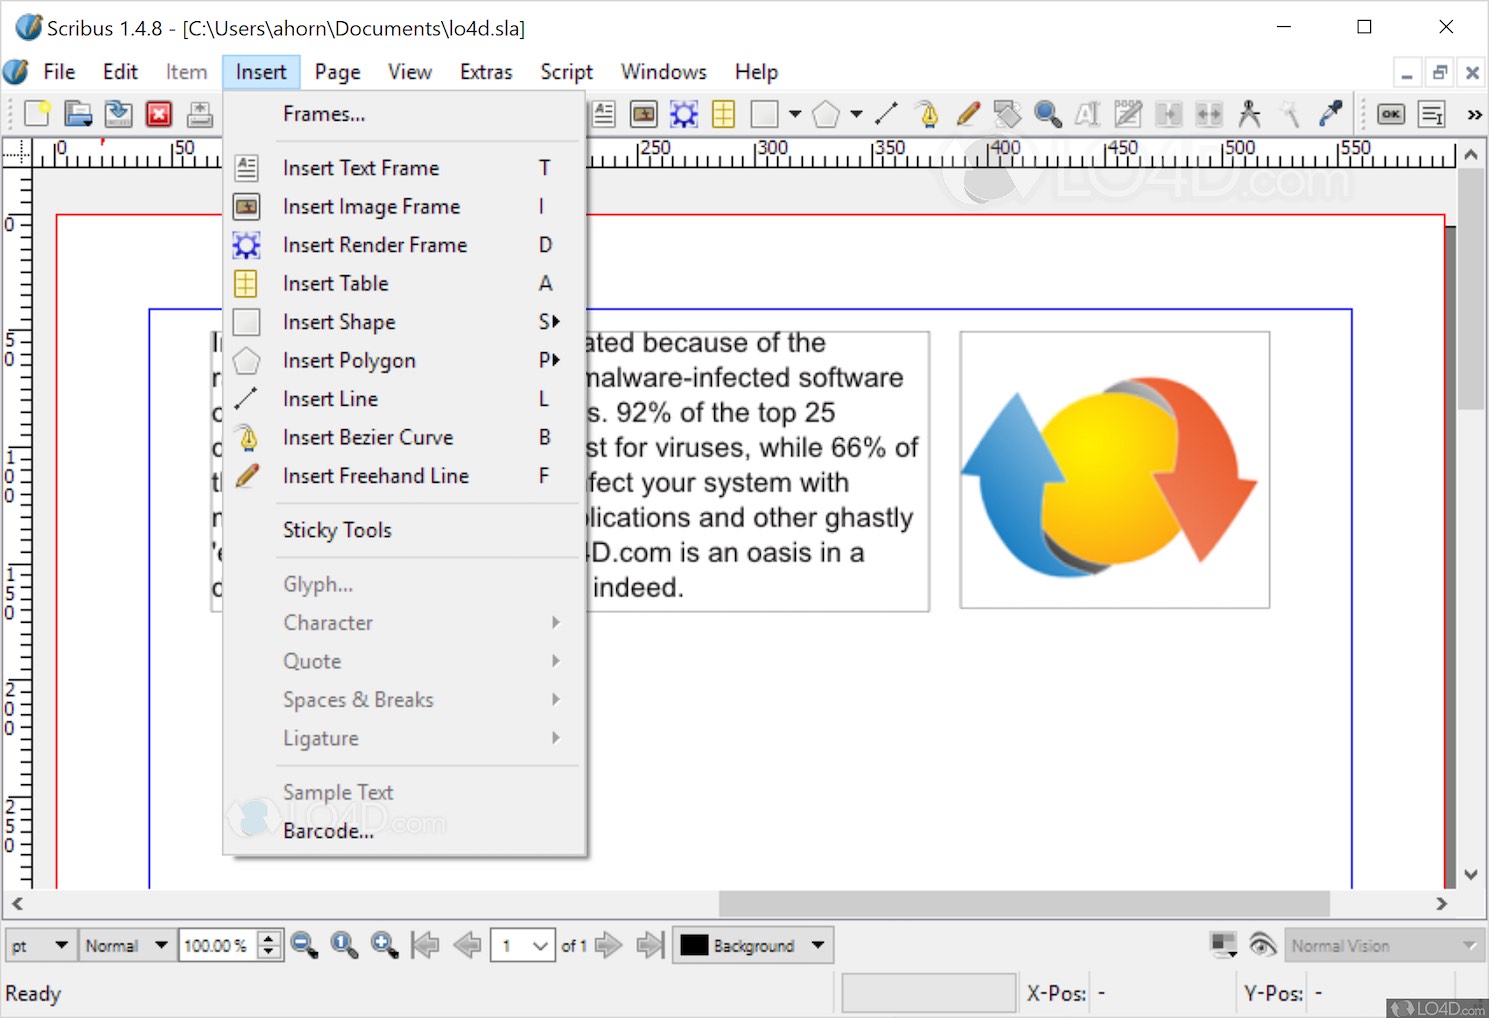Open the polygon tool dropdown arrow
Screen dimensions: 1489x1018
click(x=856, y=114)
